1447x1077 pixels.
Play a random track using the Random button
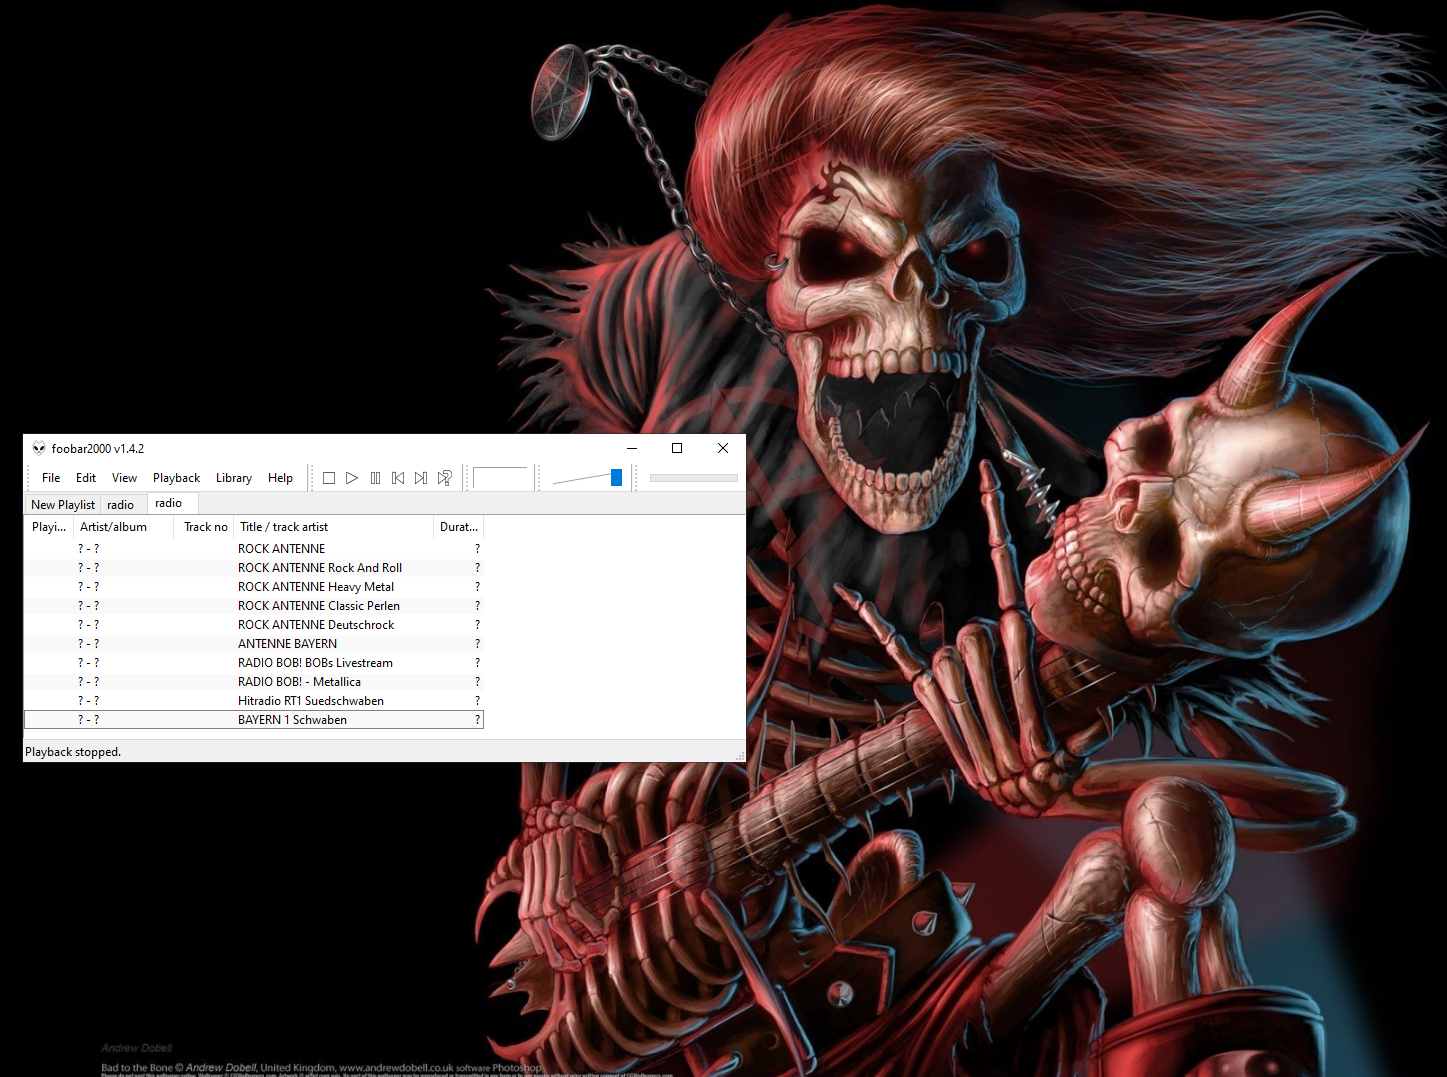445,478
